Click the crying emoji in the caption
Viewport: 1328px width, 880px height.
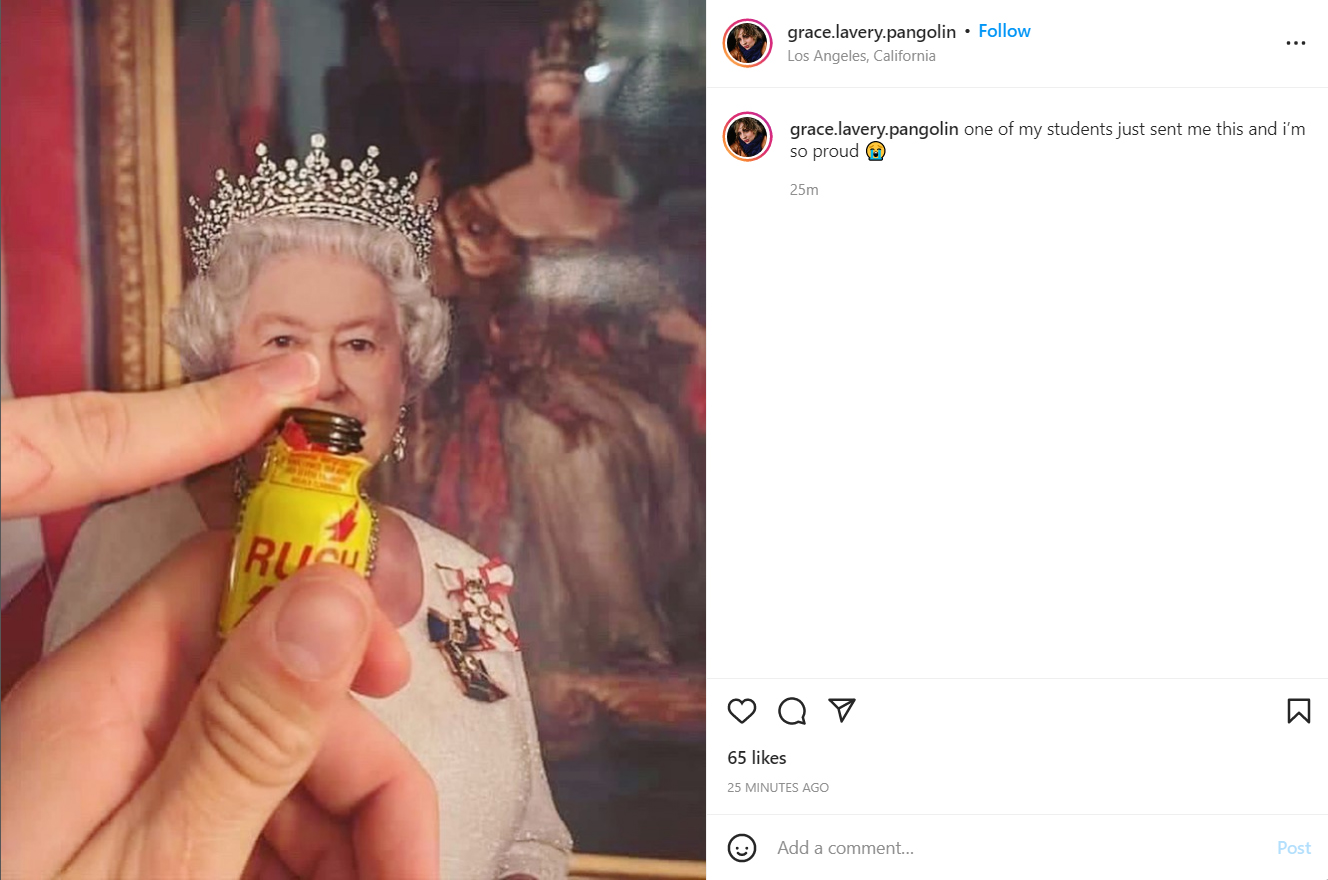875,152
